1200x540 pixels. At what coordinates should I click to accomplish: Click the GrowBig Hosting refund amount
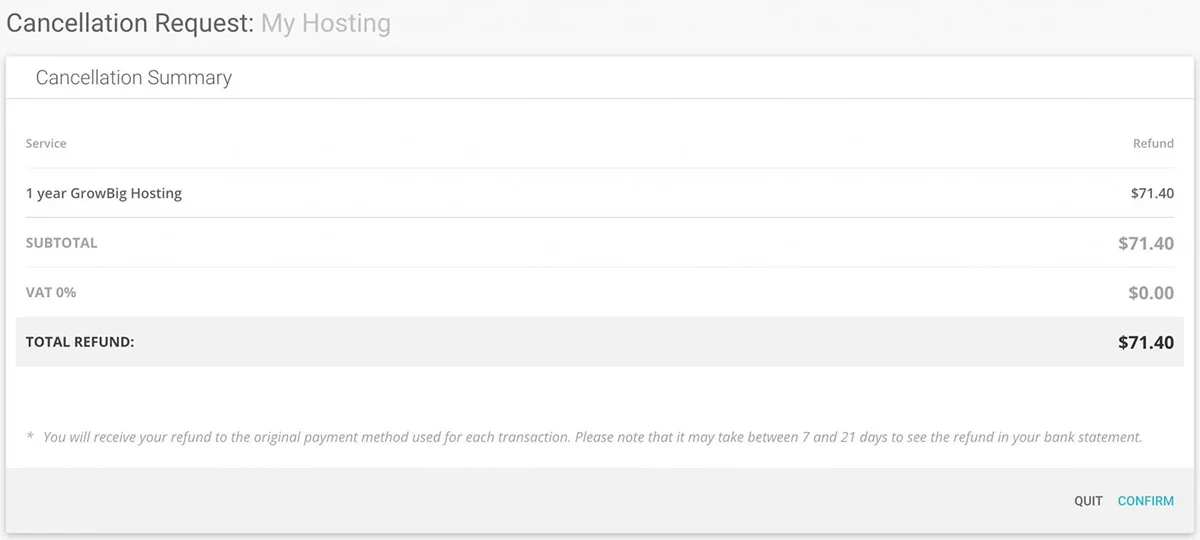[1152, 193]
